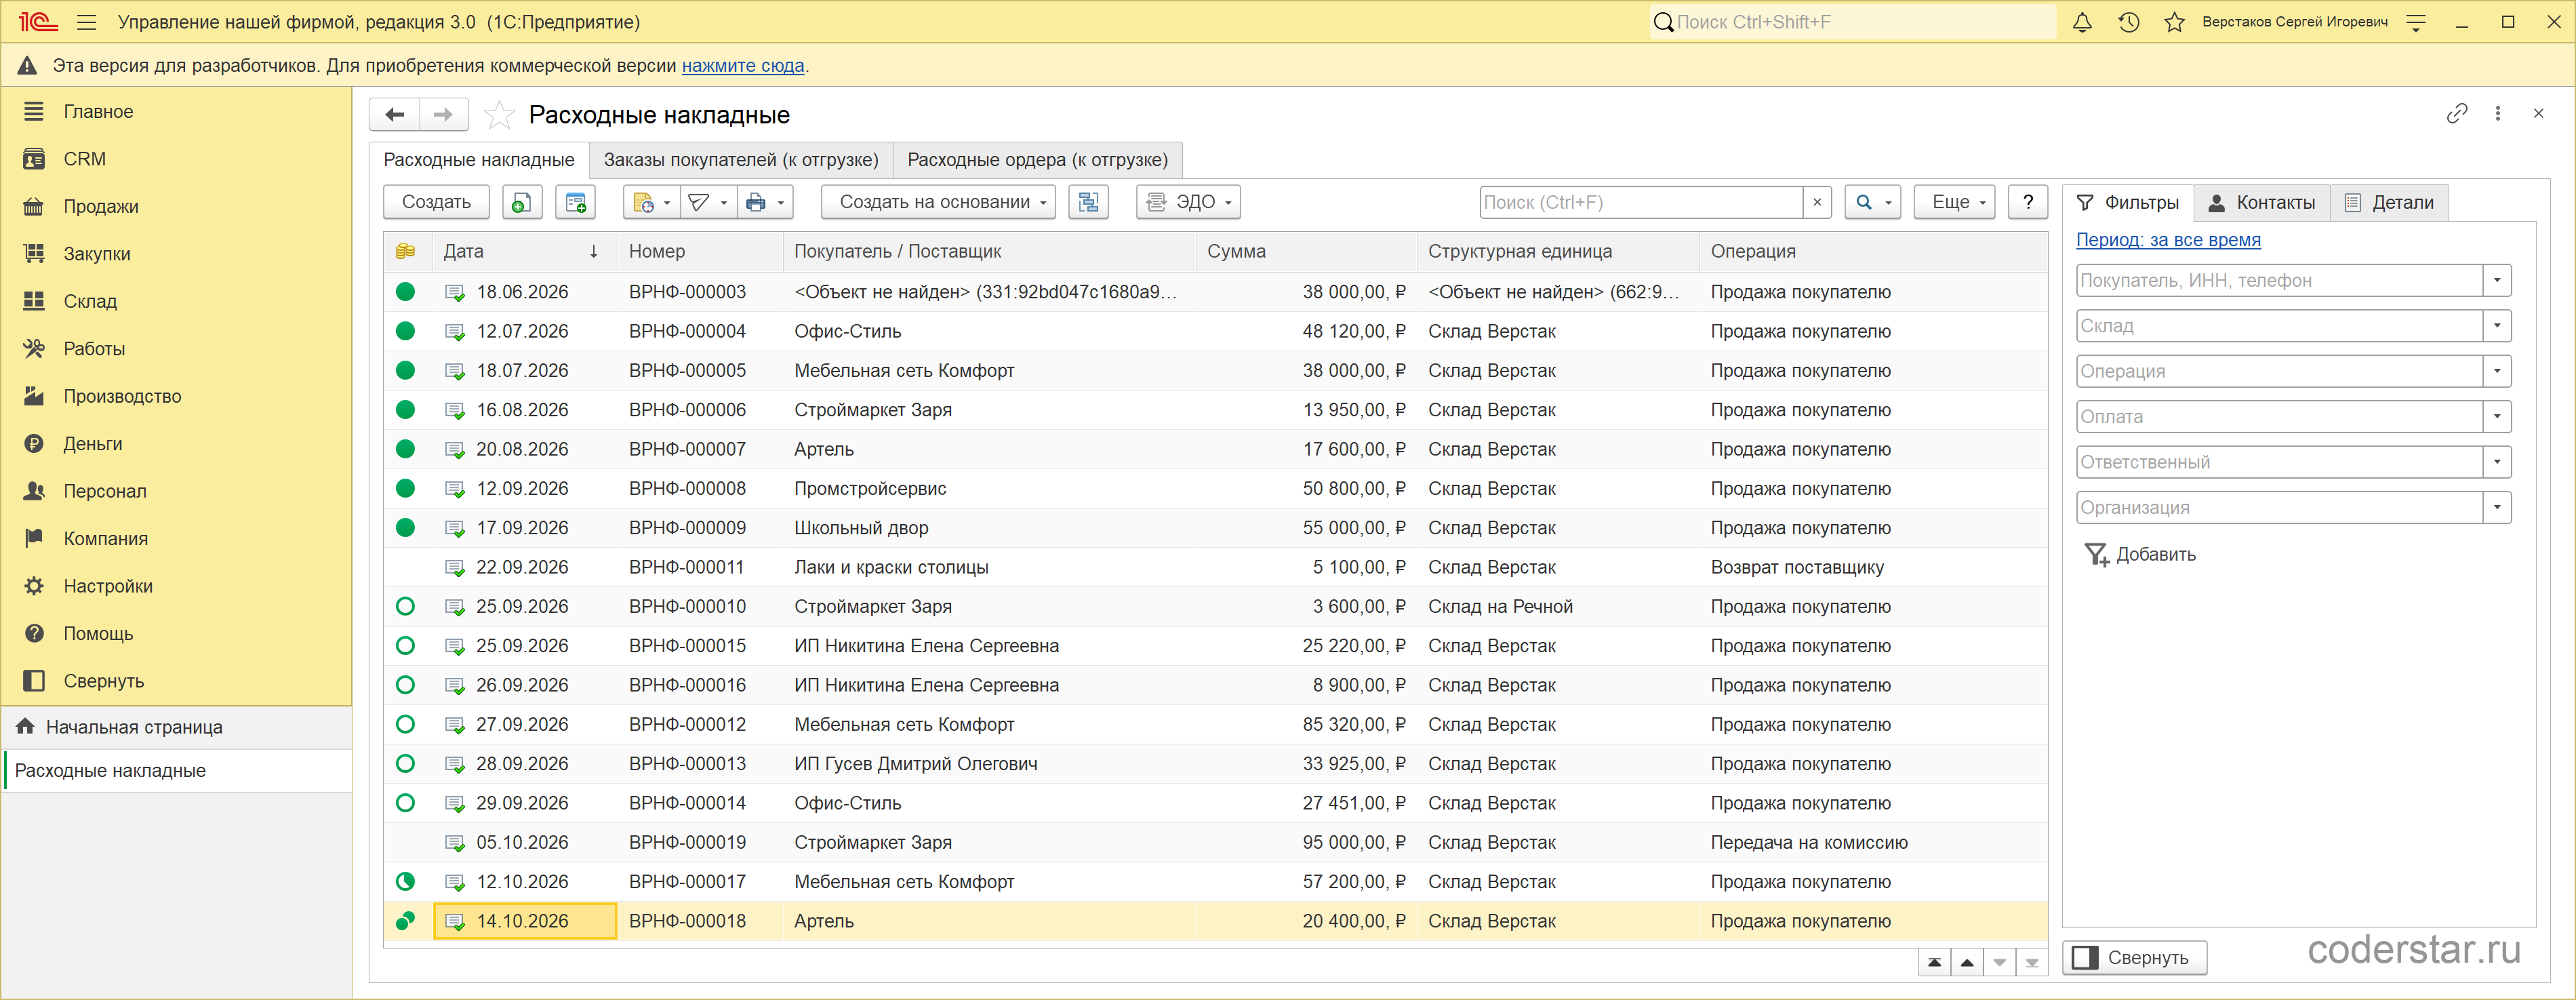The image size is (2576, 1000).
Task: Open the magnifier search options dropdown
Action: 1872,202
